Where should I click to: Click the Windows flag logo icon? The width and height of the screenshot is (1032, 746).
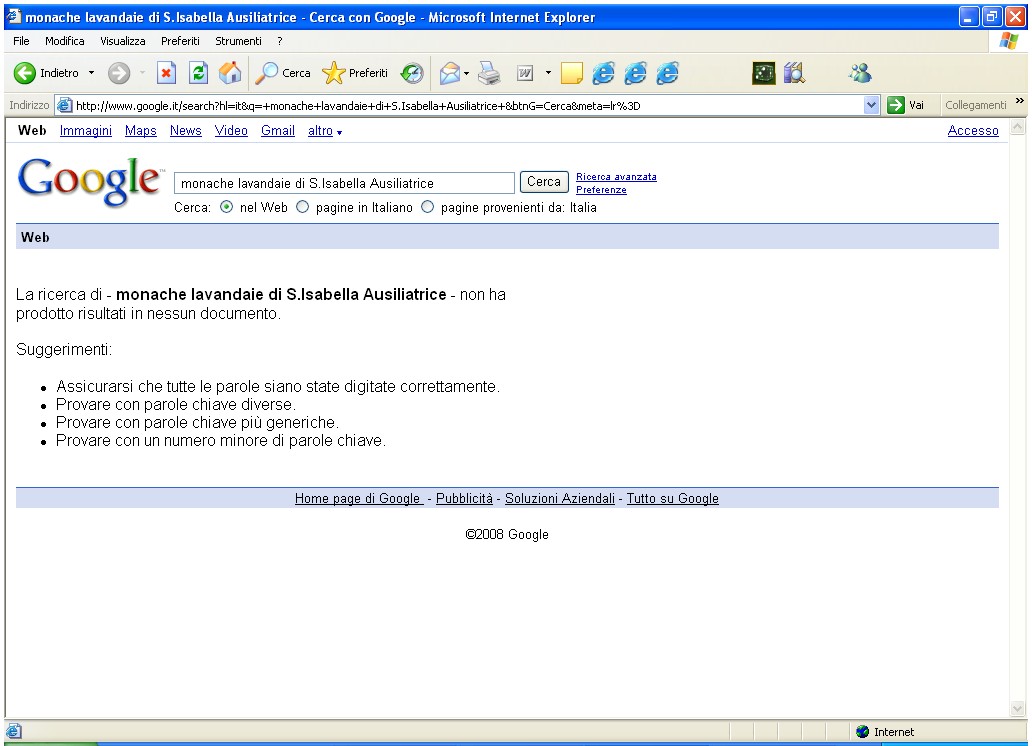pos(1008,41)
